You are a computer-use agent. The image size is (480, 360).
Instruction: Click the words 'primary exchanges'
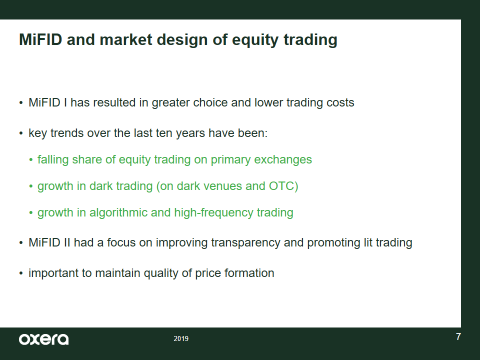(x=261, y=160)
